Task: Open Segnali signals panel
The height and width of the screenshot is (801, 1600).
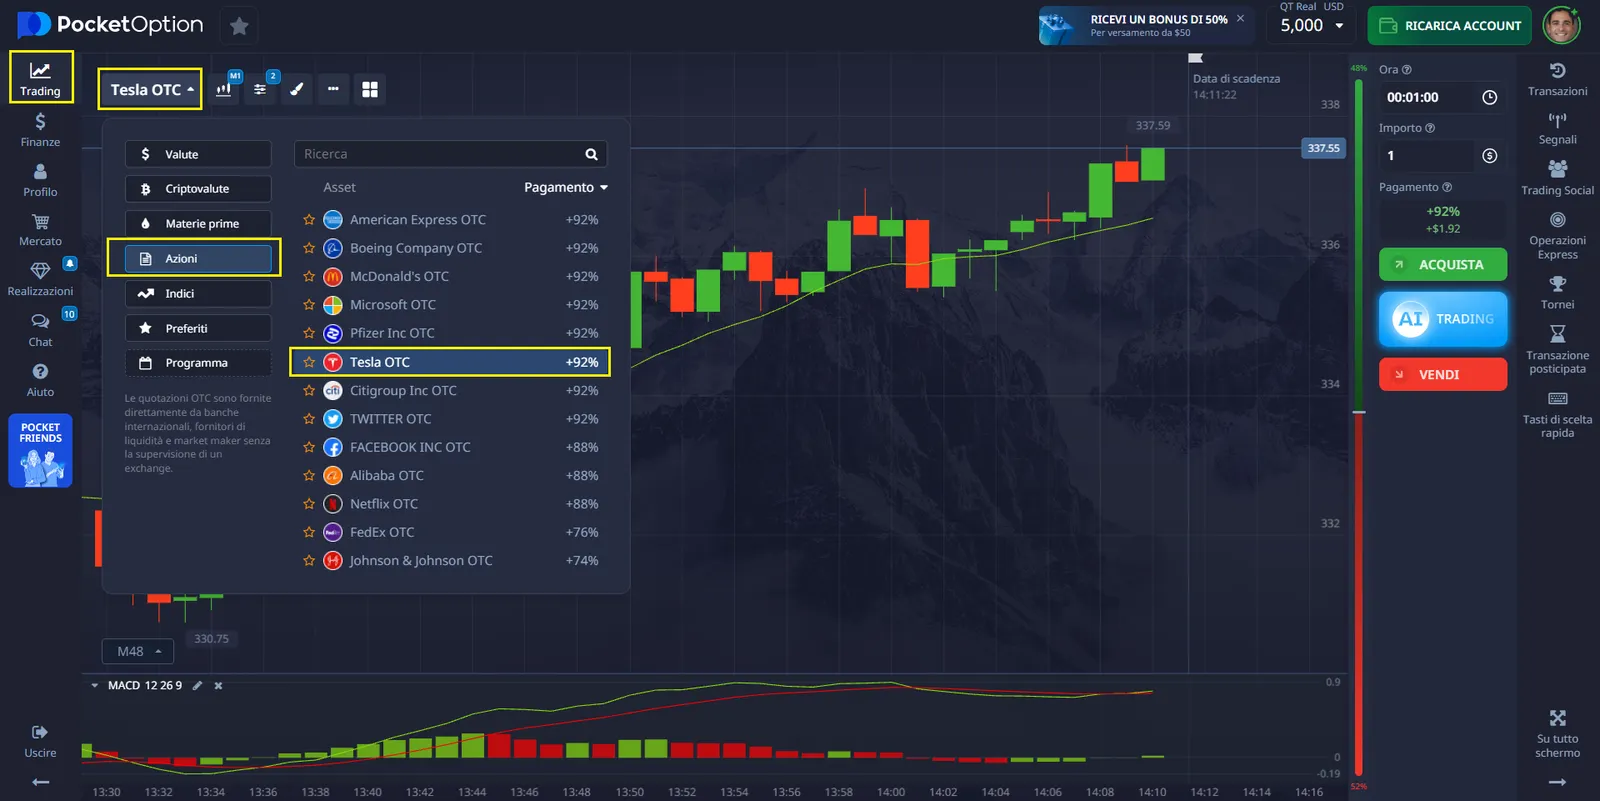Action: point(1557,129)
